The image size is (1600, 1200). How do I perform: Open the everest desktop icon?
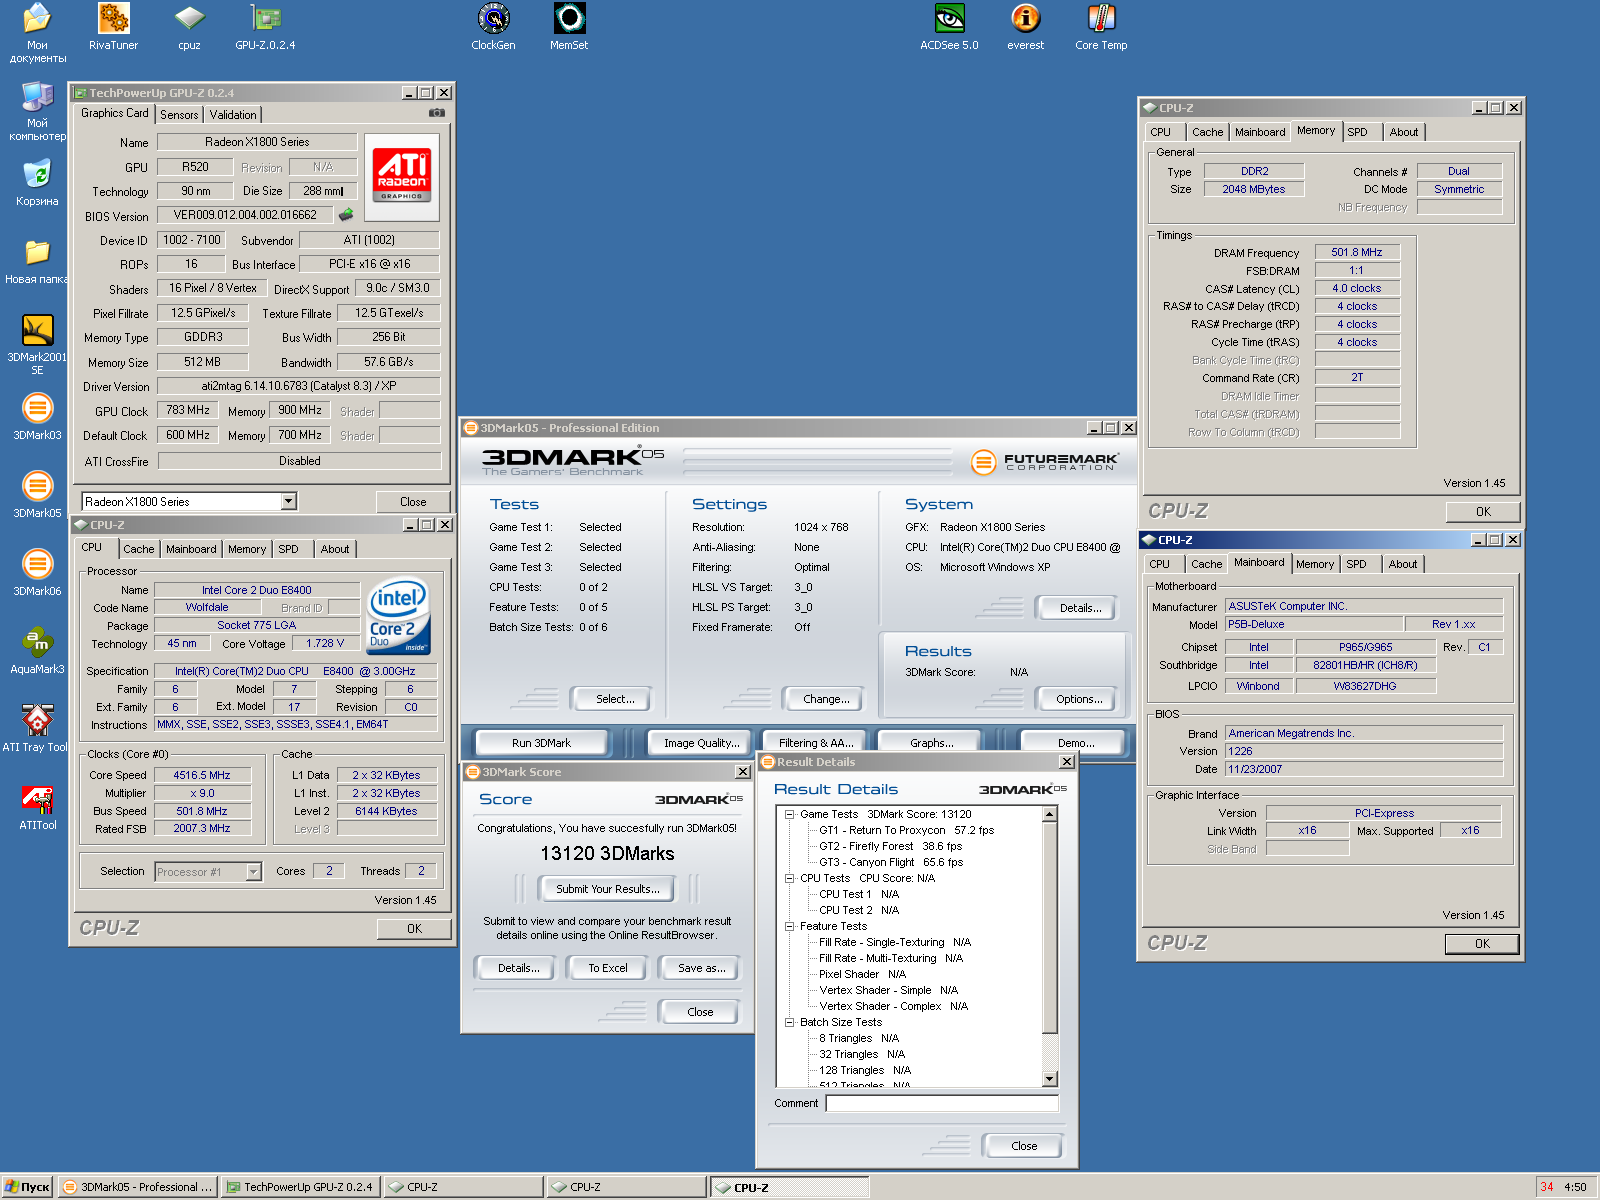(1025, 27)
